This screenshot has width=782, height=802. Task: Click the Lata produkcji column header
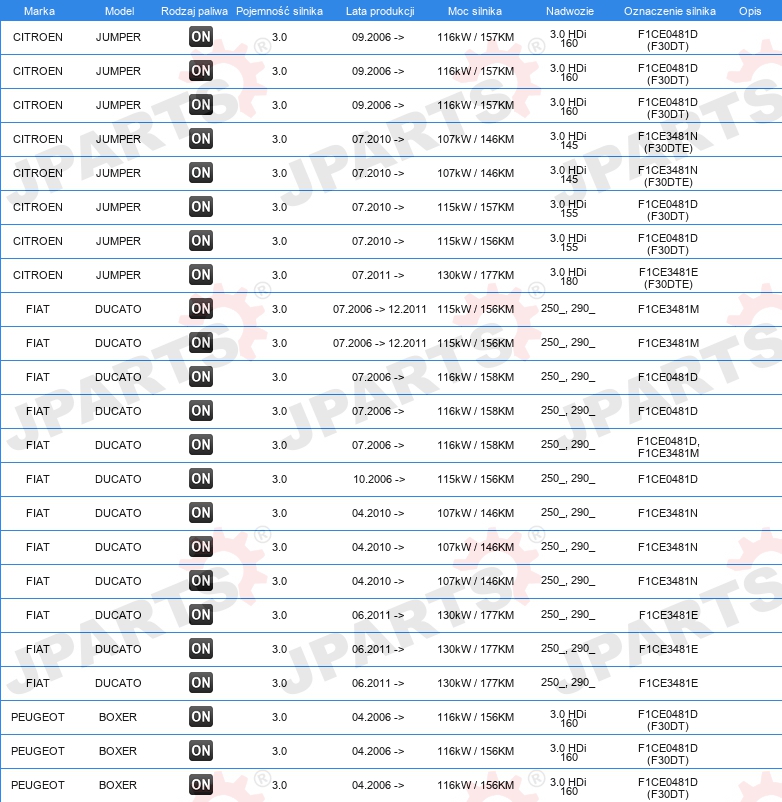(x=380, y=11)
